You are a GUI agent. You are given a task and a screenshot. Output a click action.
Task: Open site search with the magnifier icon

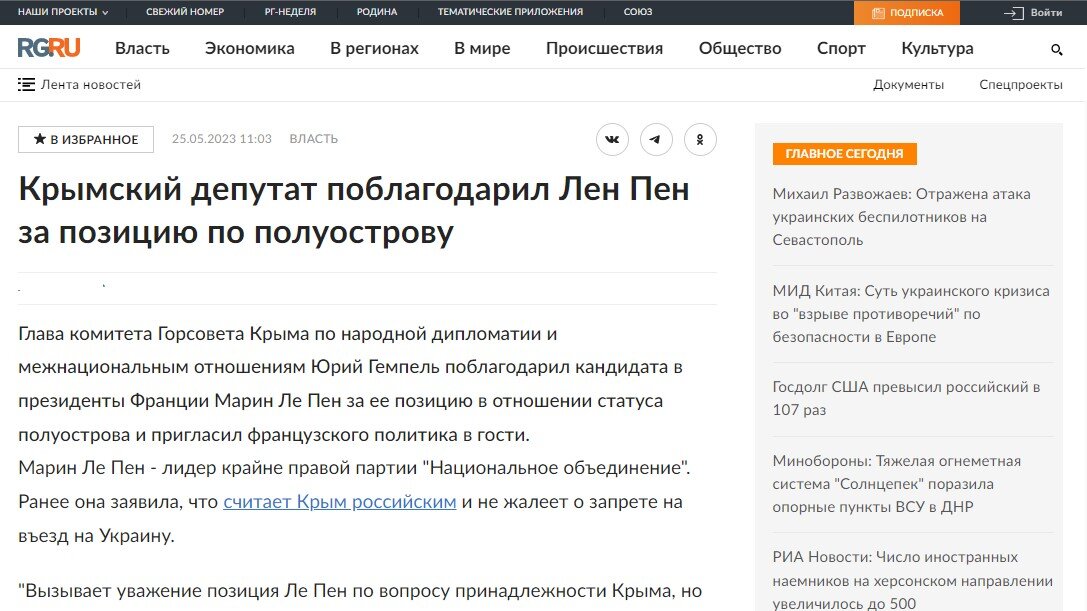point(1056,48)
